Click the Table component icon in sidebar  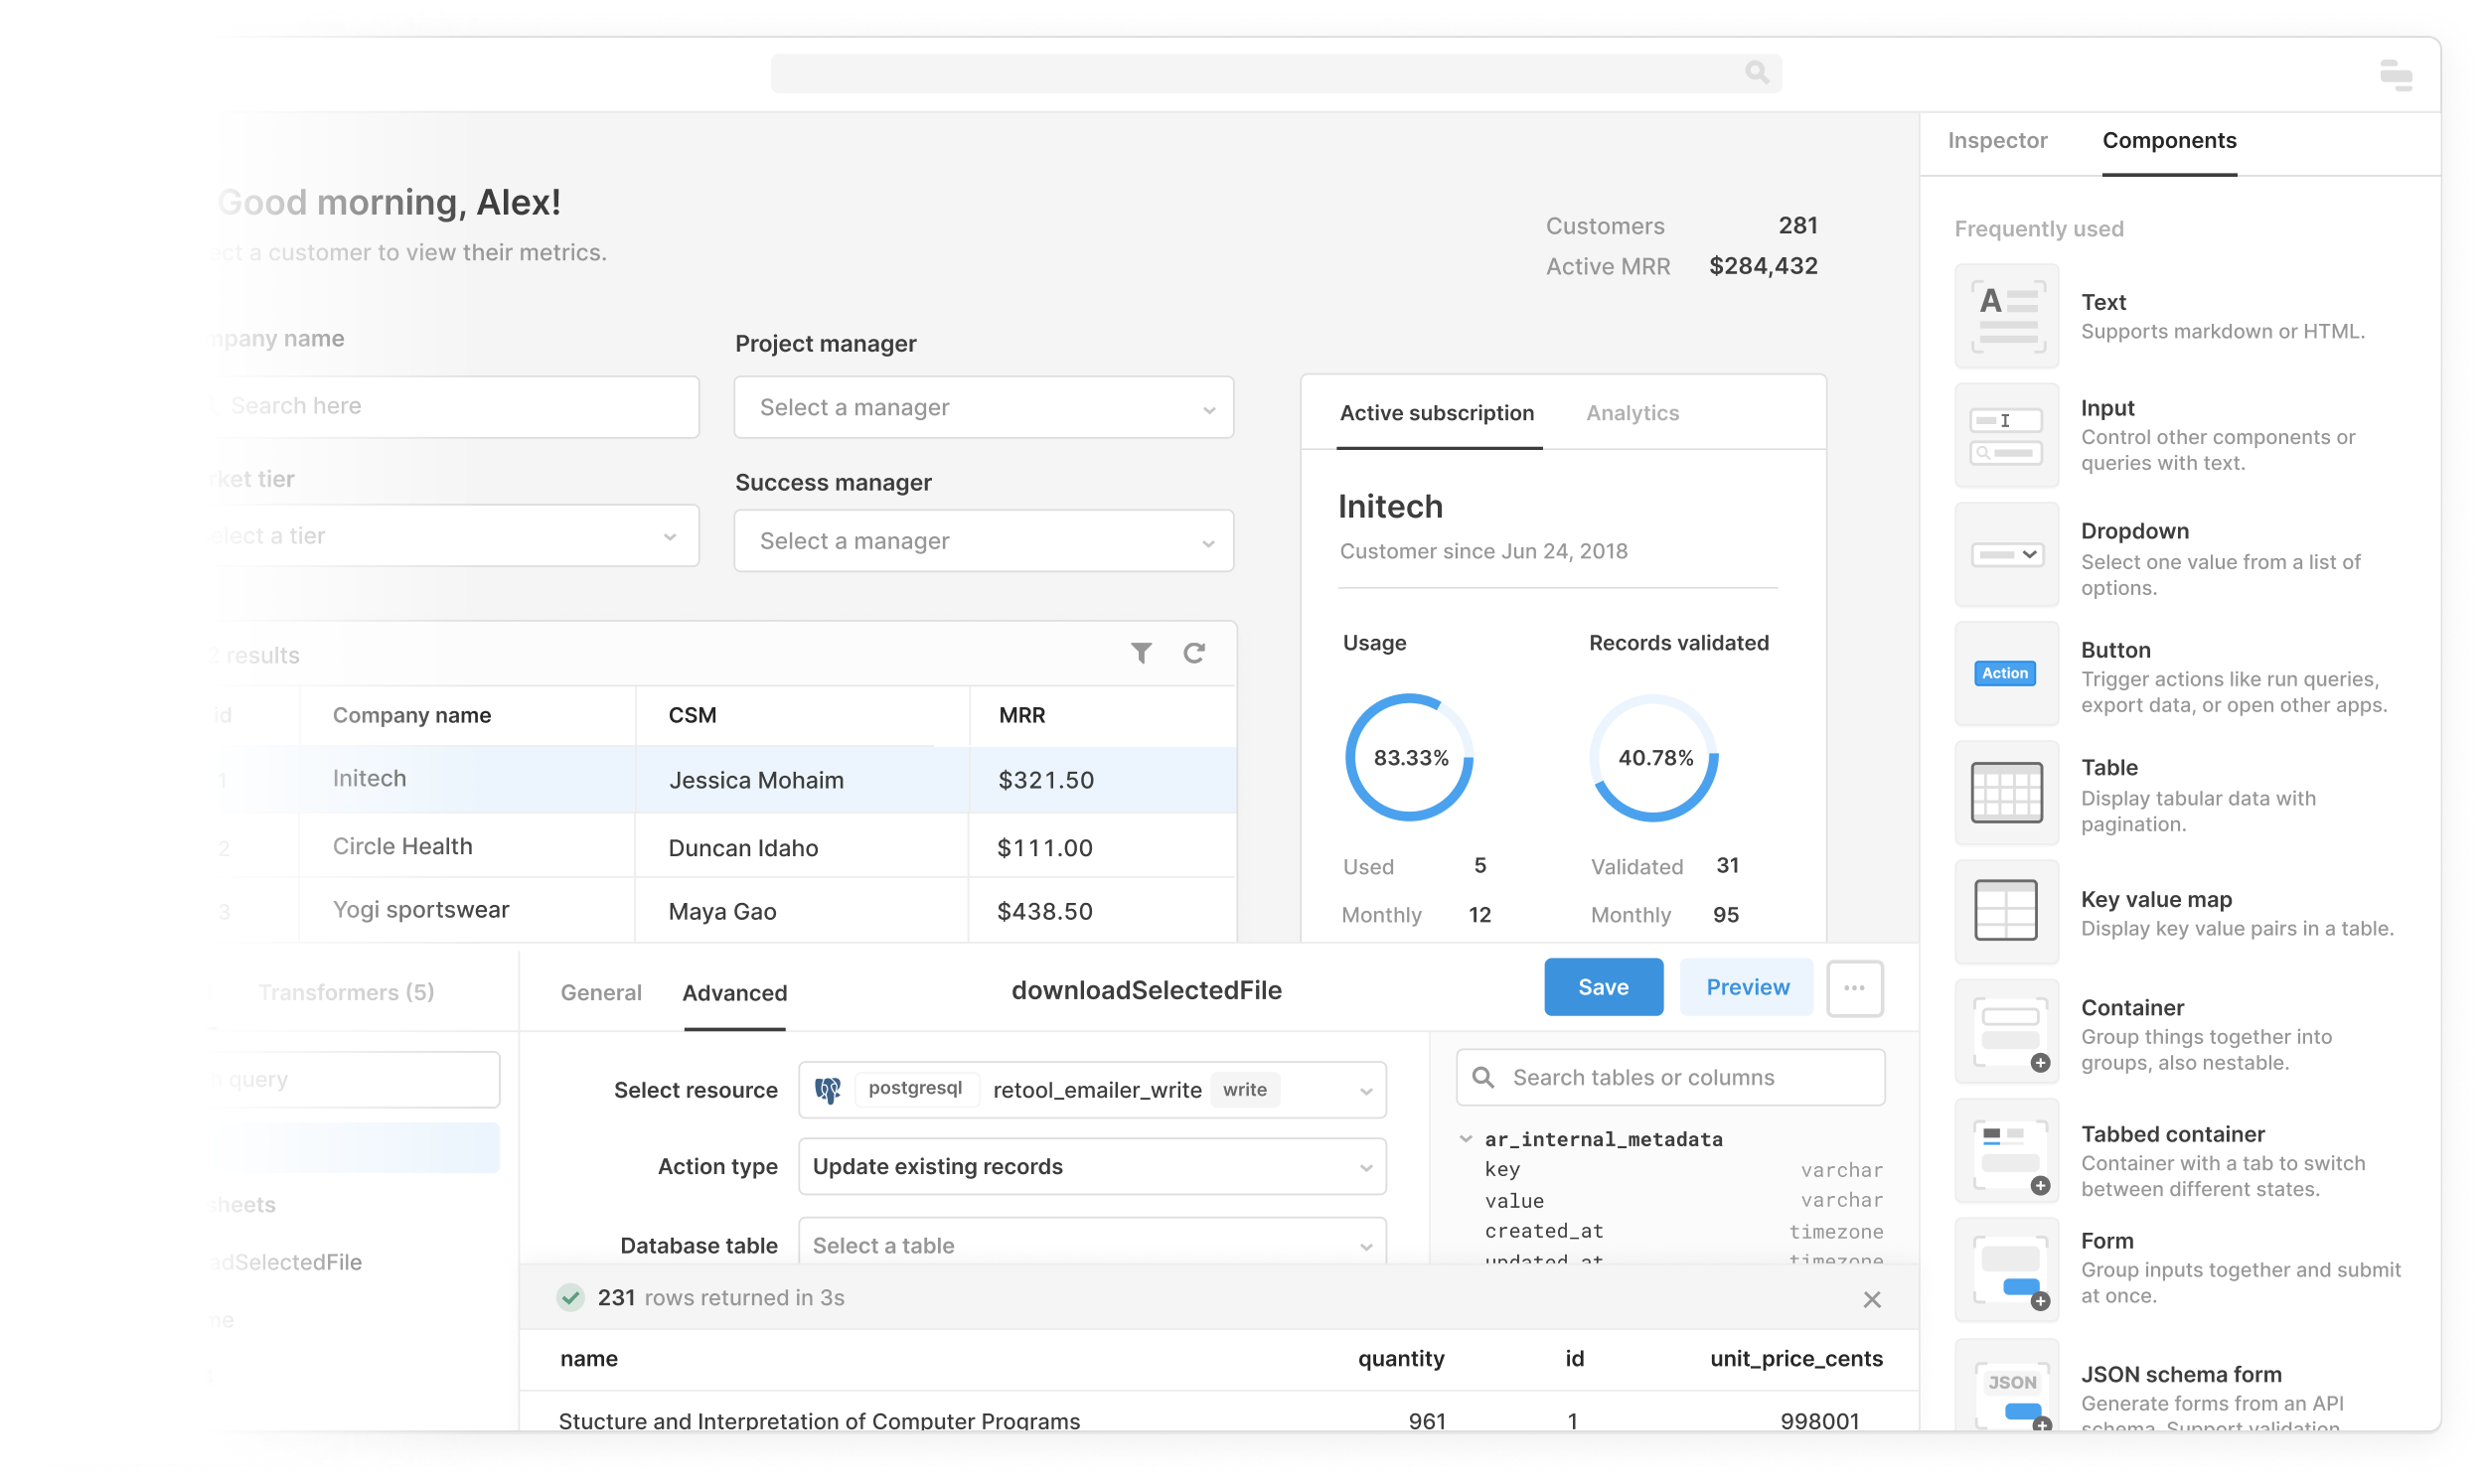(x=2005, y=792)
